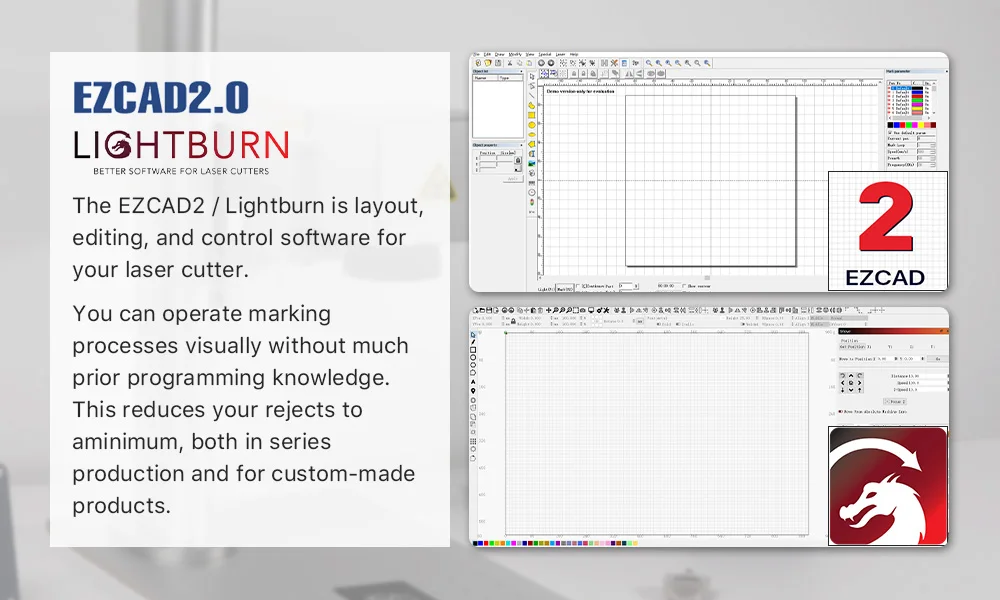Collapse the Object property panel header arrow
This screenshot has width=1000, height=600.
[x=521, y=145]
